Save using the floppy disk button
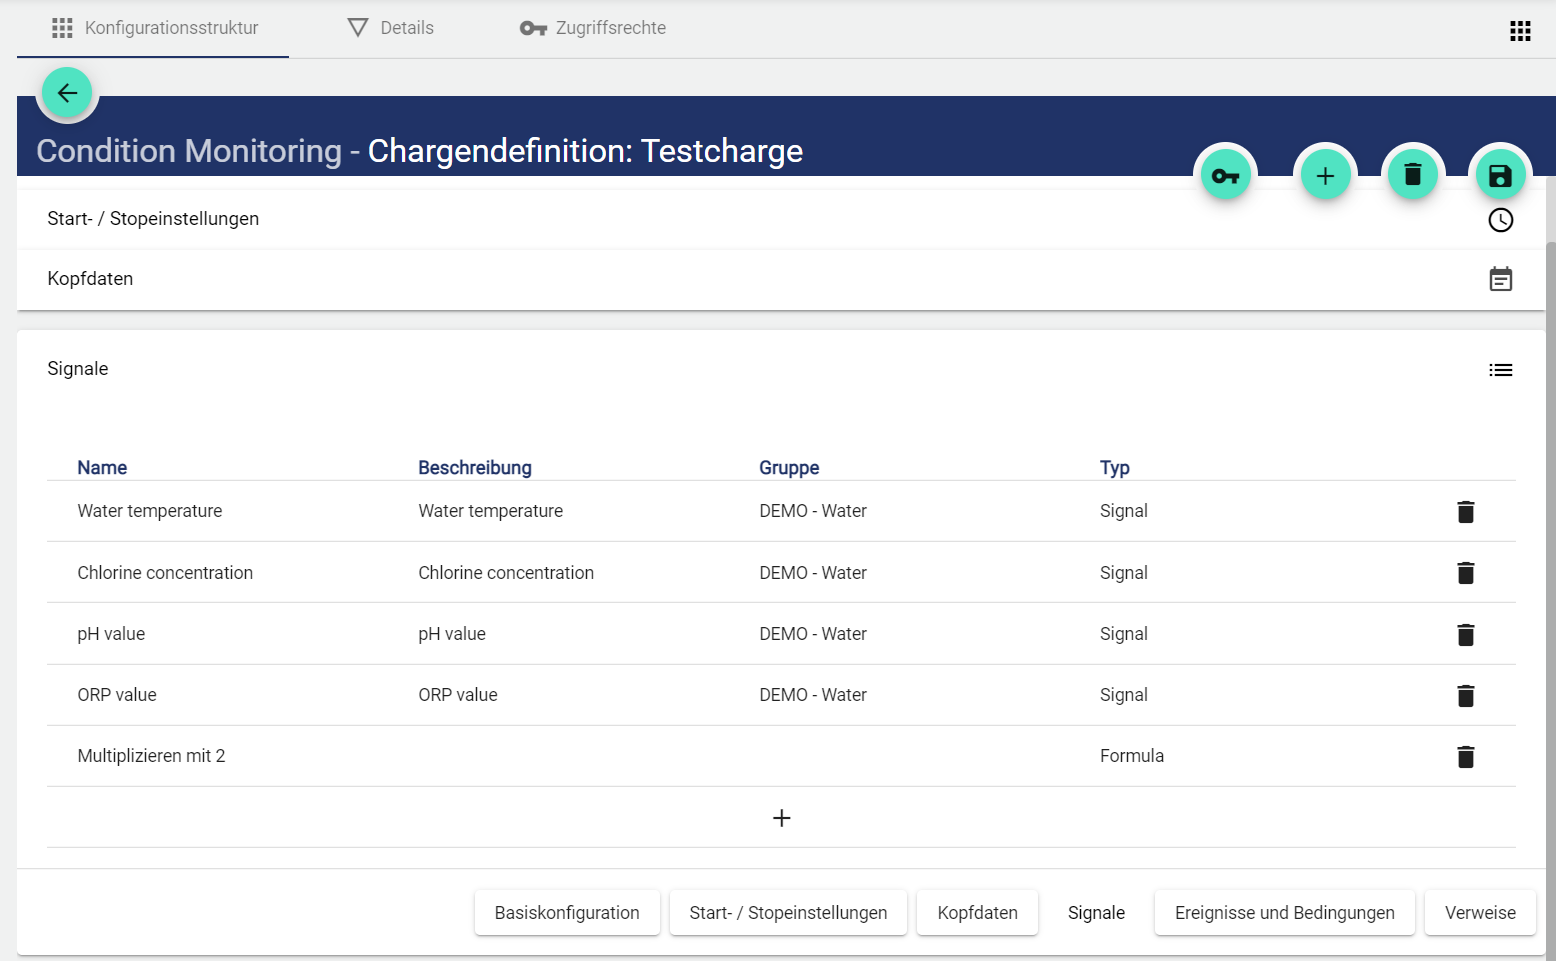Image resolution: width=1556 pixels, height=961 pixels. [1500, 176]
